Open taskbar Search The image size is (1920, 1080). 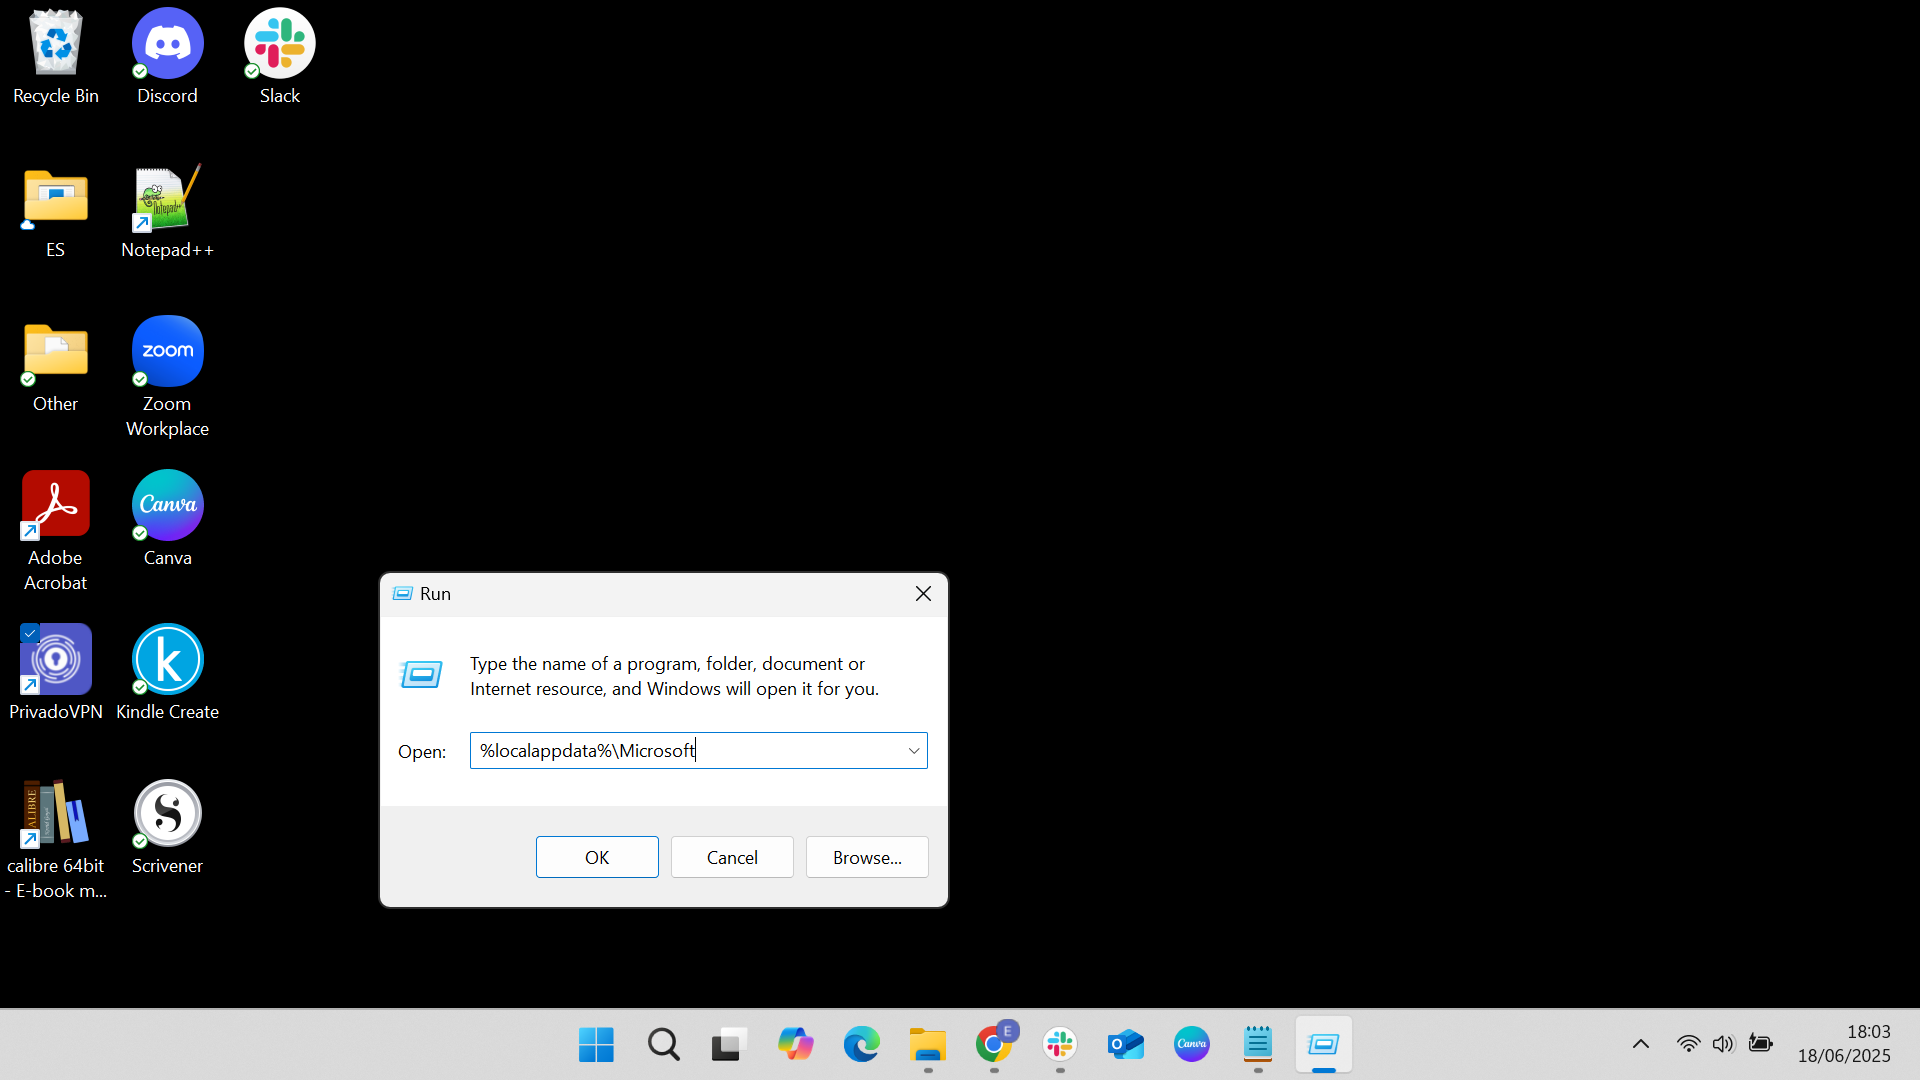tap(663, 1045)
